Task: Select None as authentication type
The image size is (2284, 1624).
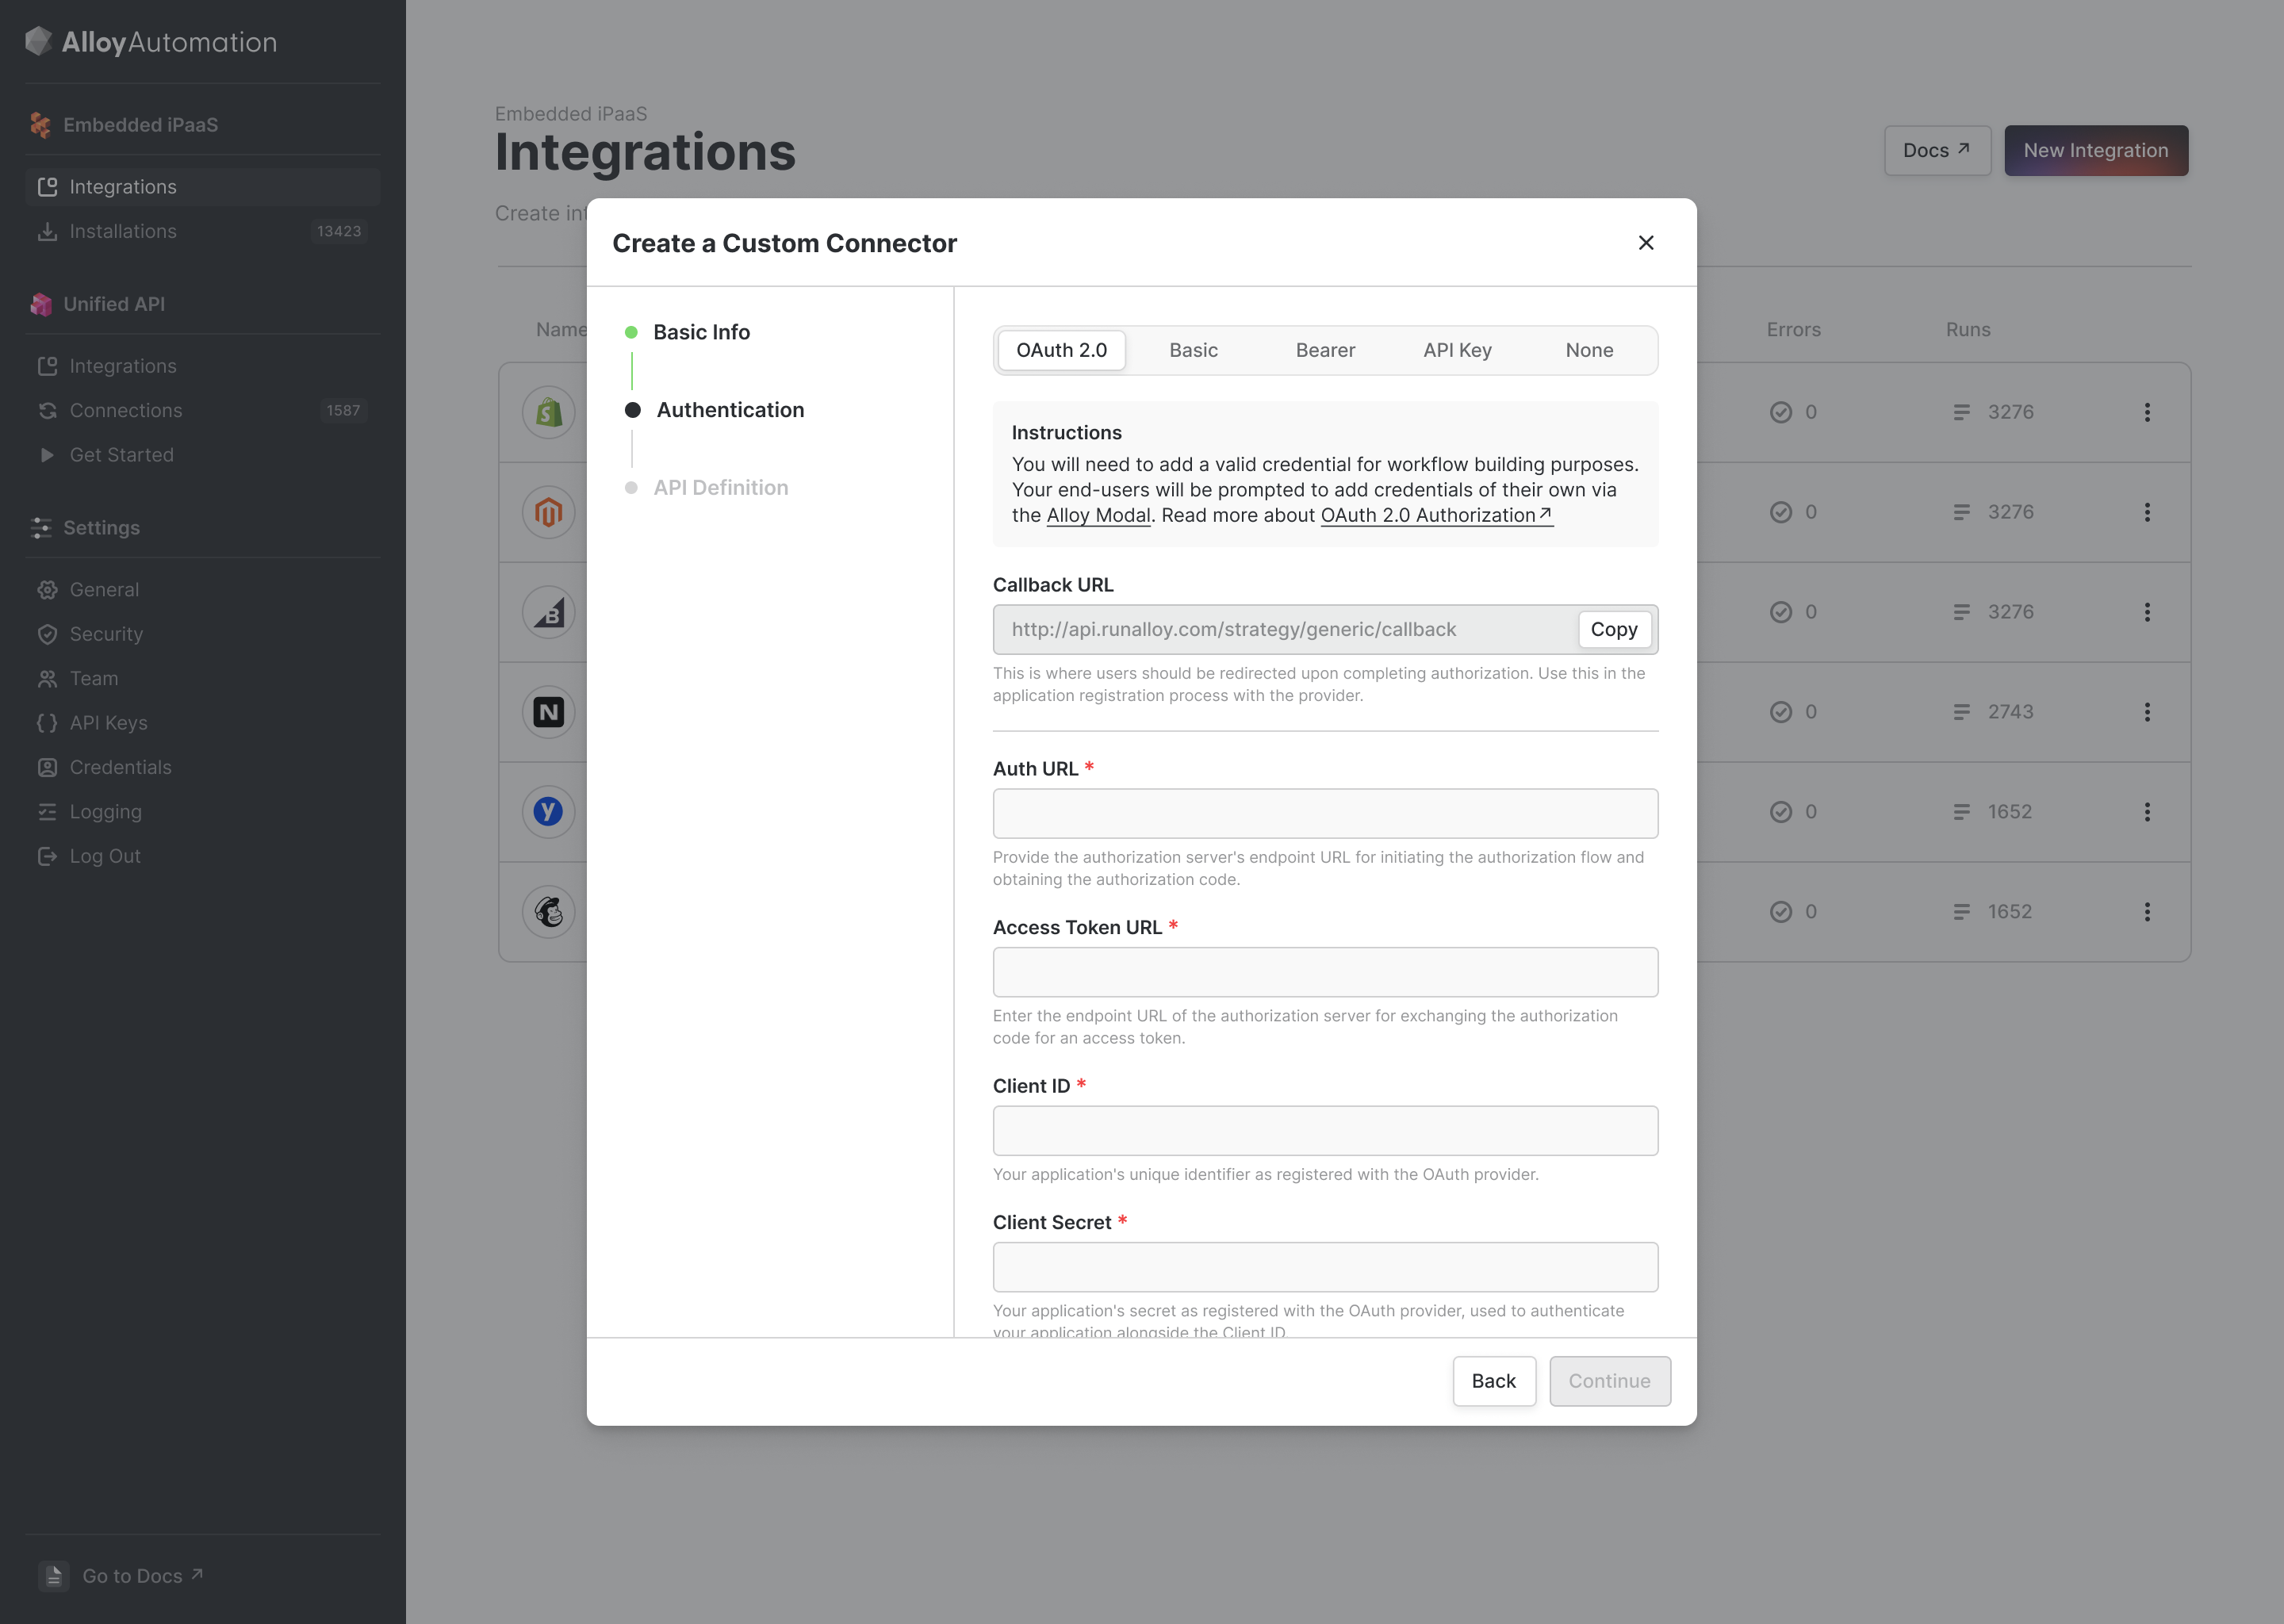Action: tap(1589, 350)
